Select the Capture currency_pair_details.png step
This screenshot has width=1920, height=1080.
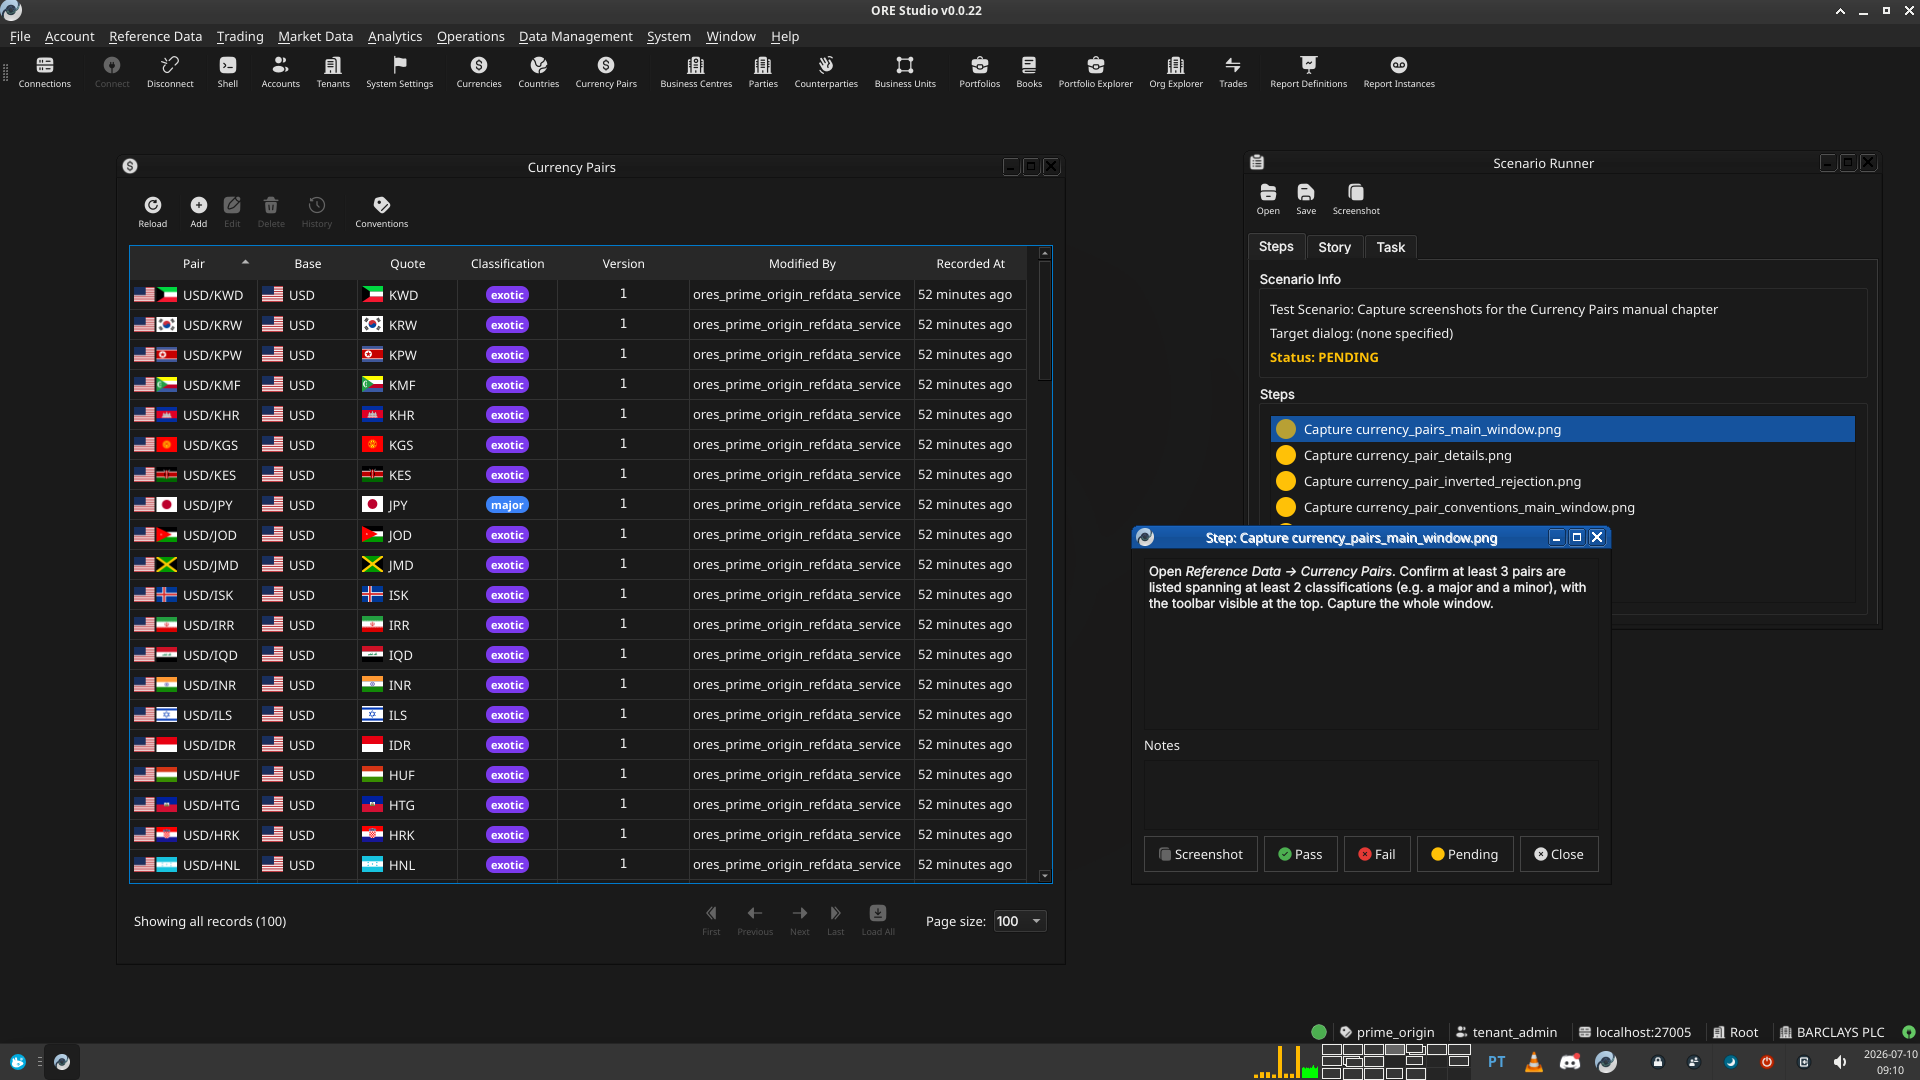1562,455
